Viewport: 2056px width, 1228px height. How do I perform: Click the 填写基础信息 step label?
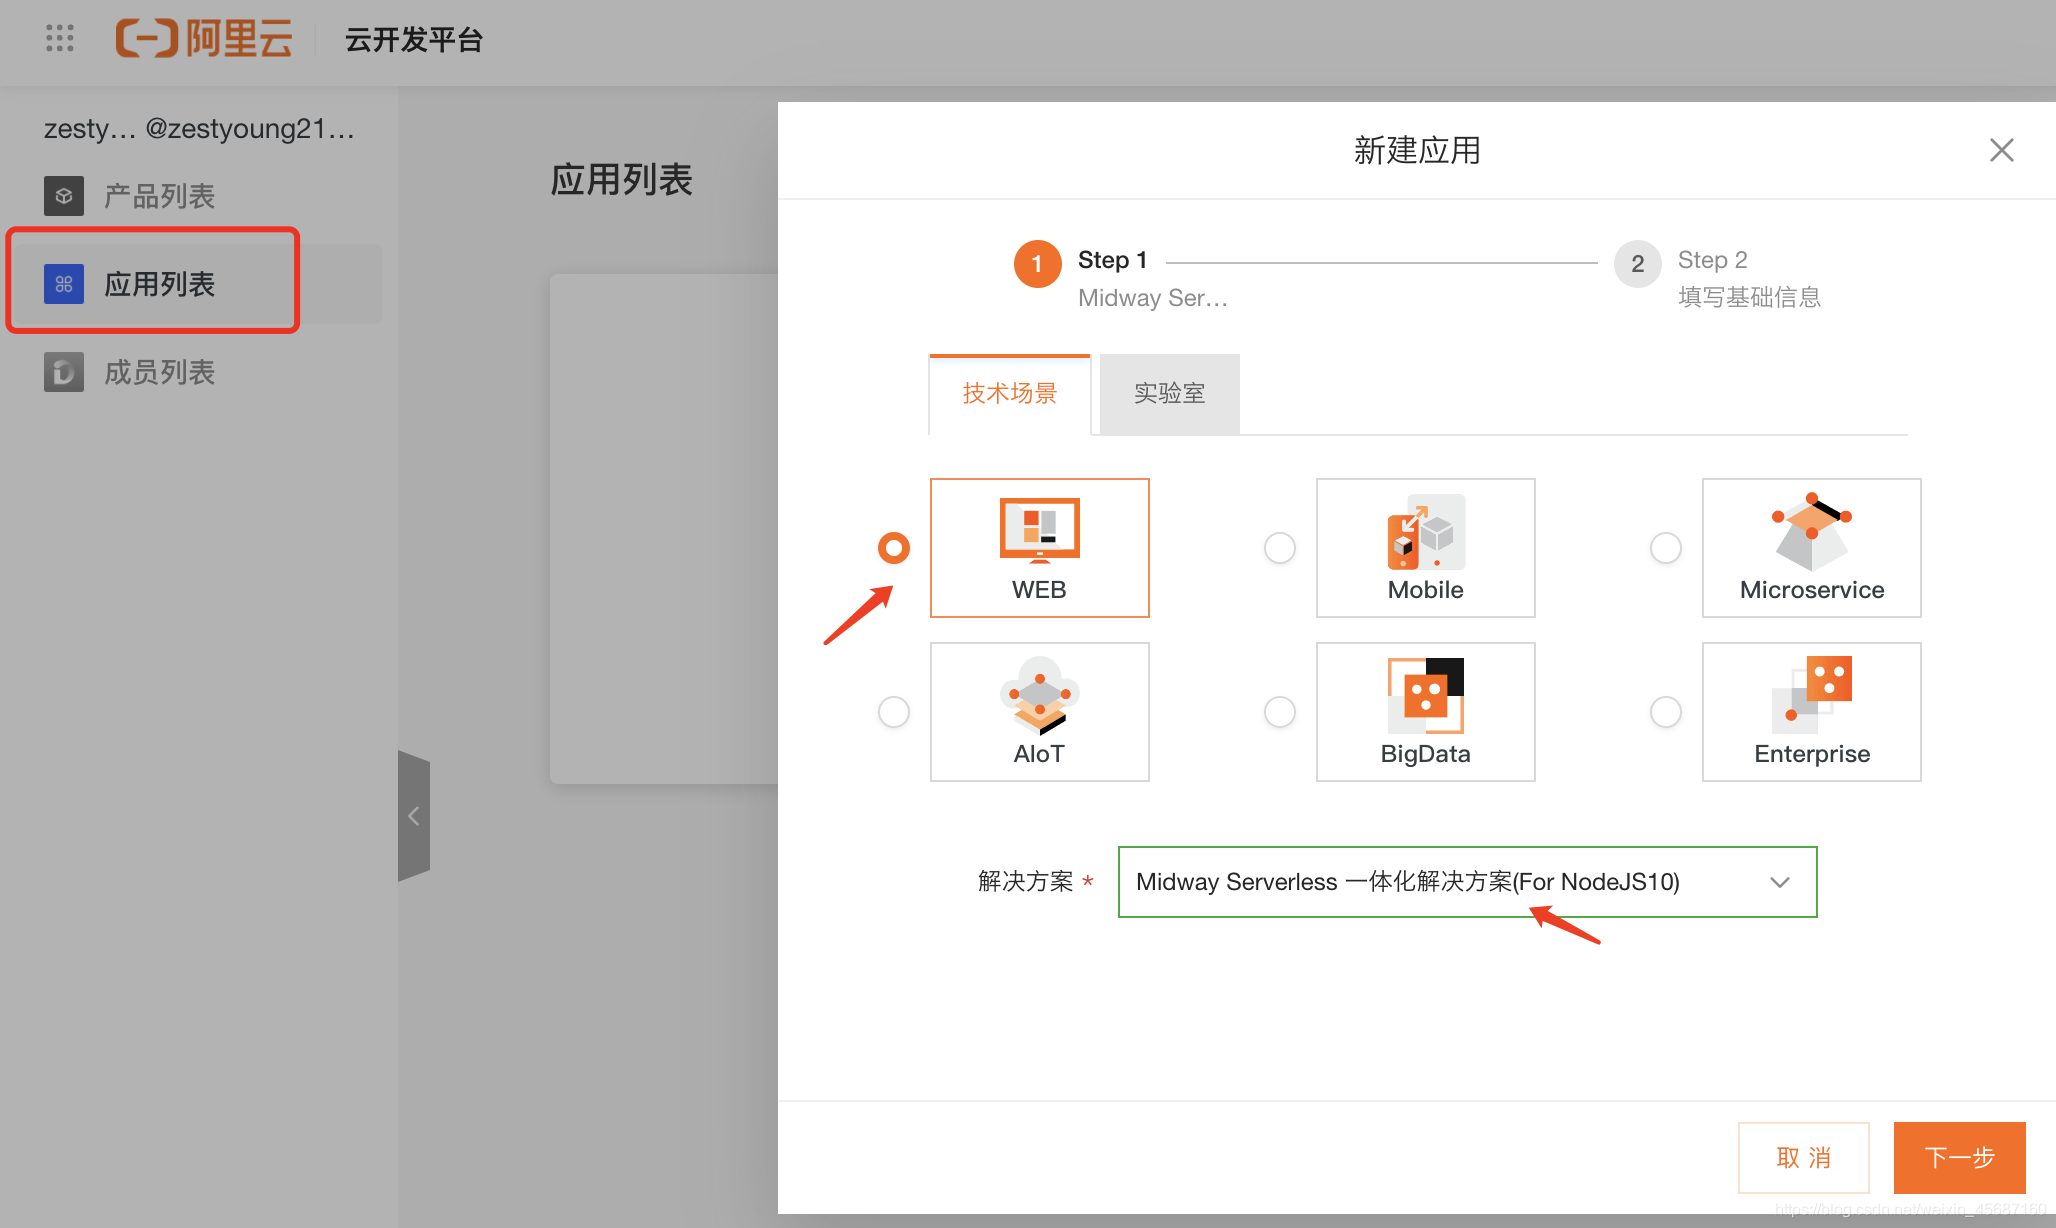tap(1749, 297)
